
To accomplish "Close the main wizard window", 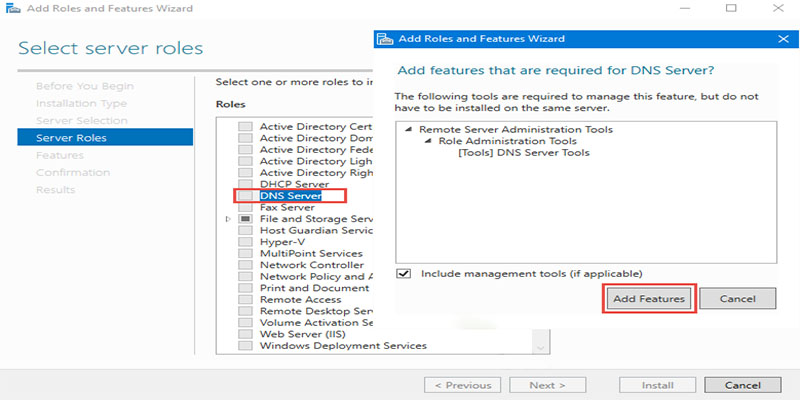I will point(778,8).
